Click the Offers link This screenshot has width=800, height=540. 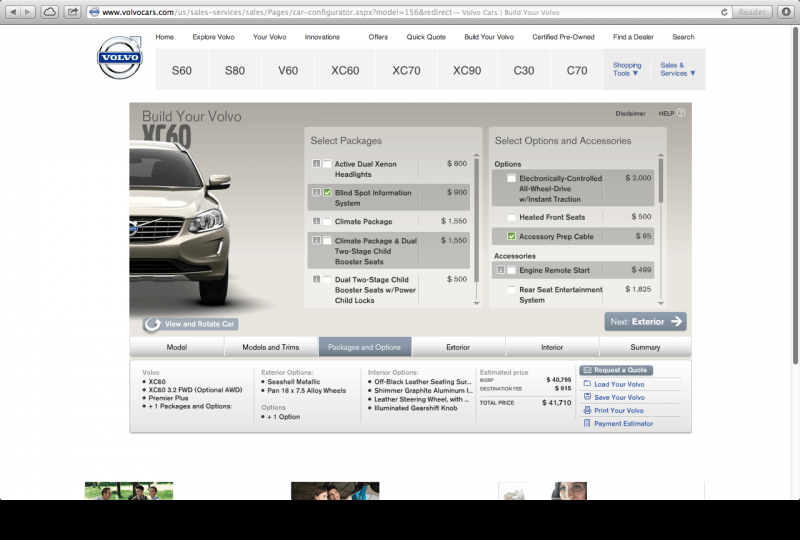pos(378,37)
